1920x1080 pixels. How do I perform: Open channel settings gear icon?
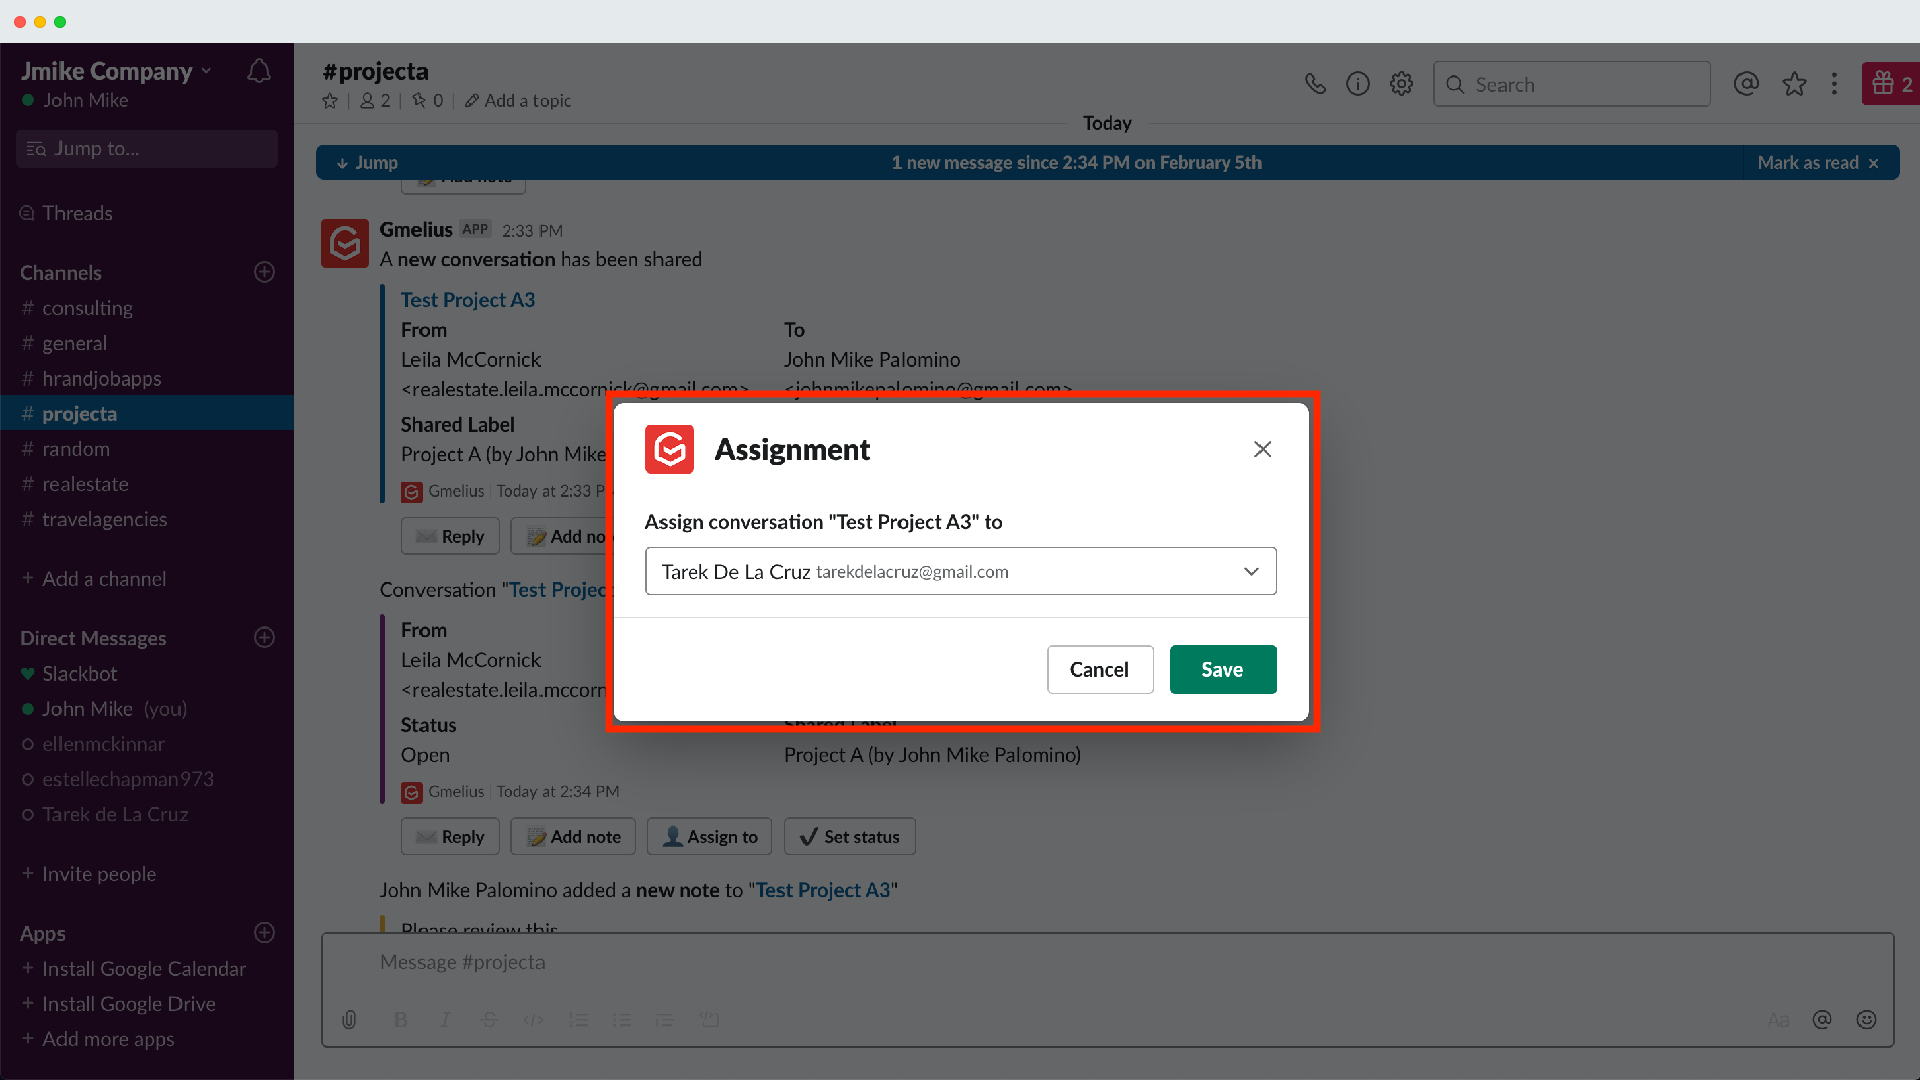(1401, 84)
